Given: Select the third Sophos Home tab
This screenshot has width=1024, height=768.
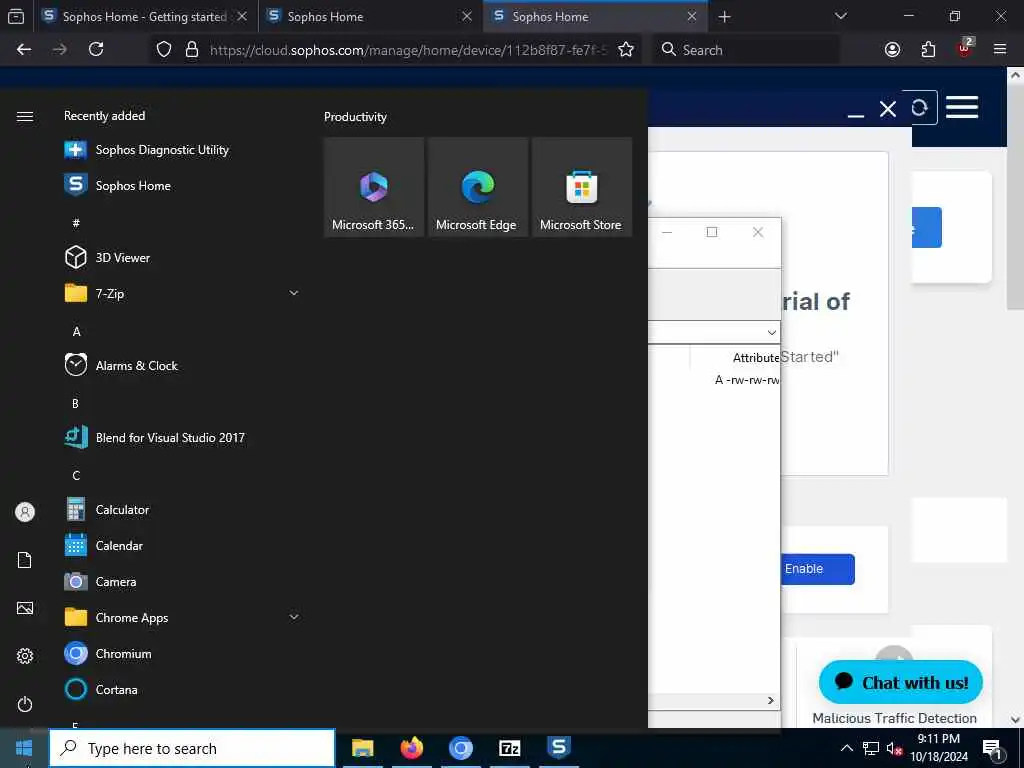Looking at the screenshot, I should coord(595,16).
